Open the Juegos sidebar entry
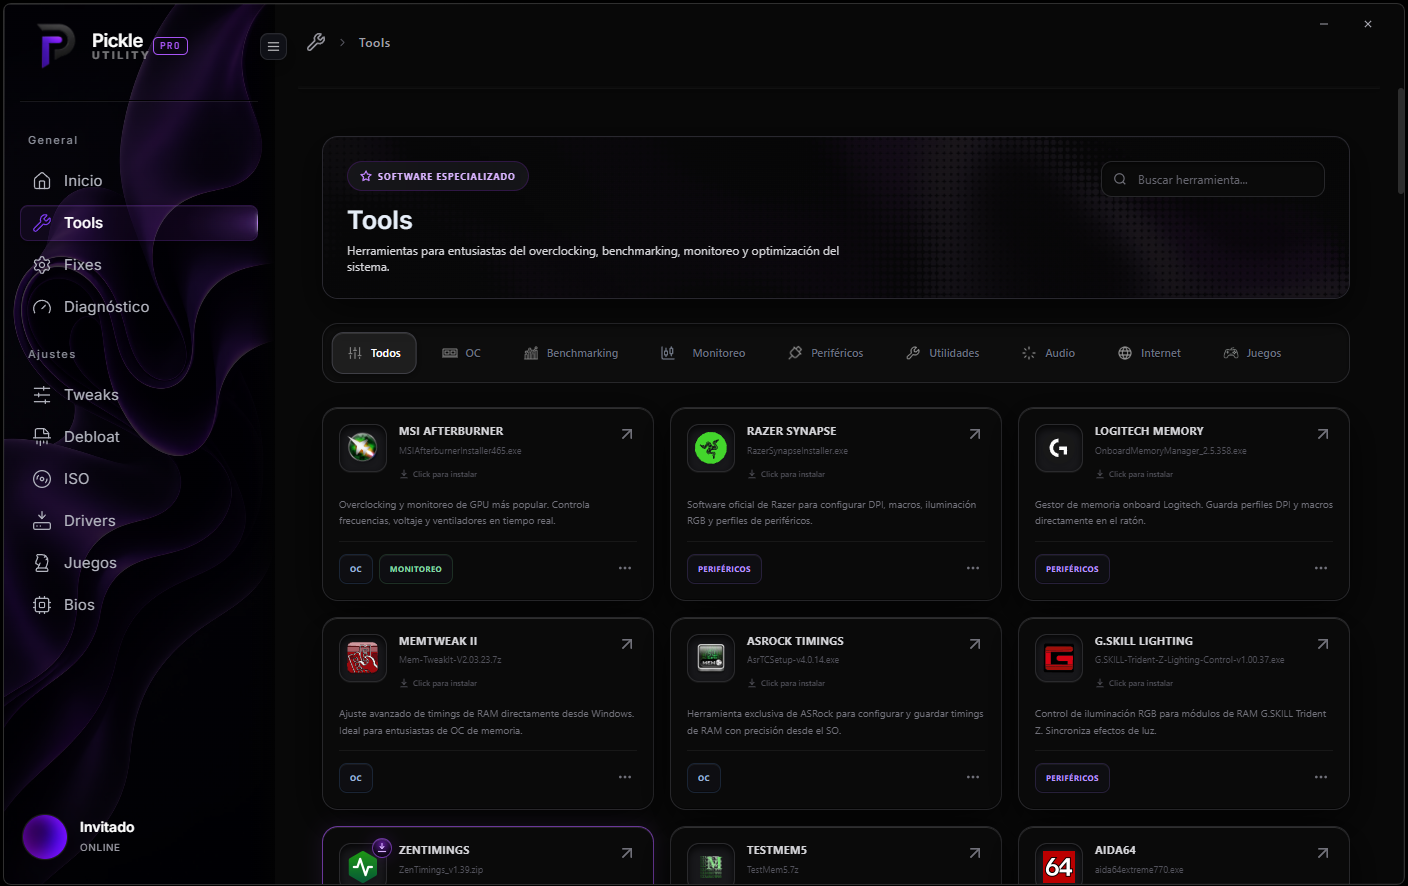Viewport: 1408px width, 886px height. click(139, 563)
